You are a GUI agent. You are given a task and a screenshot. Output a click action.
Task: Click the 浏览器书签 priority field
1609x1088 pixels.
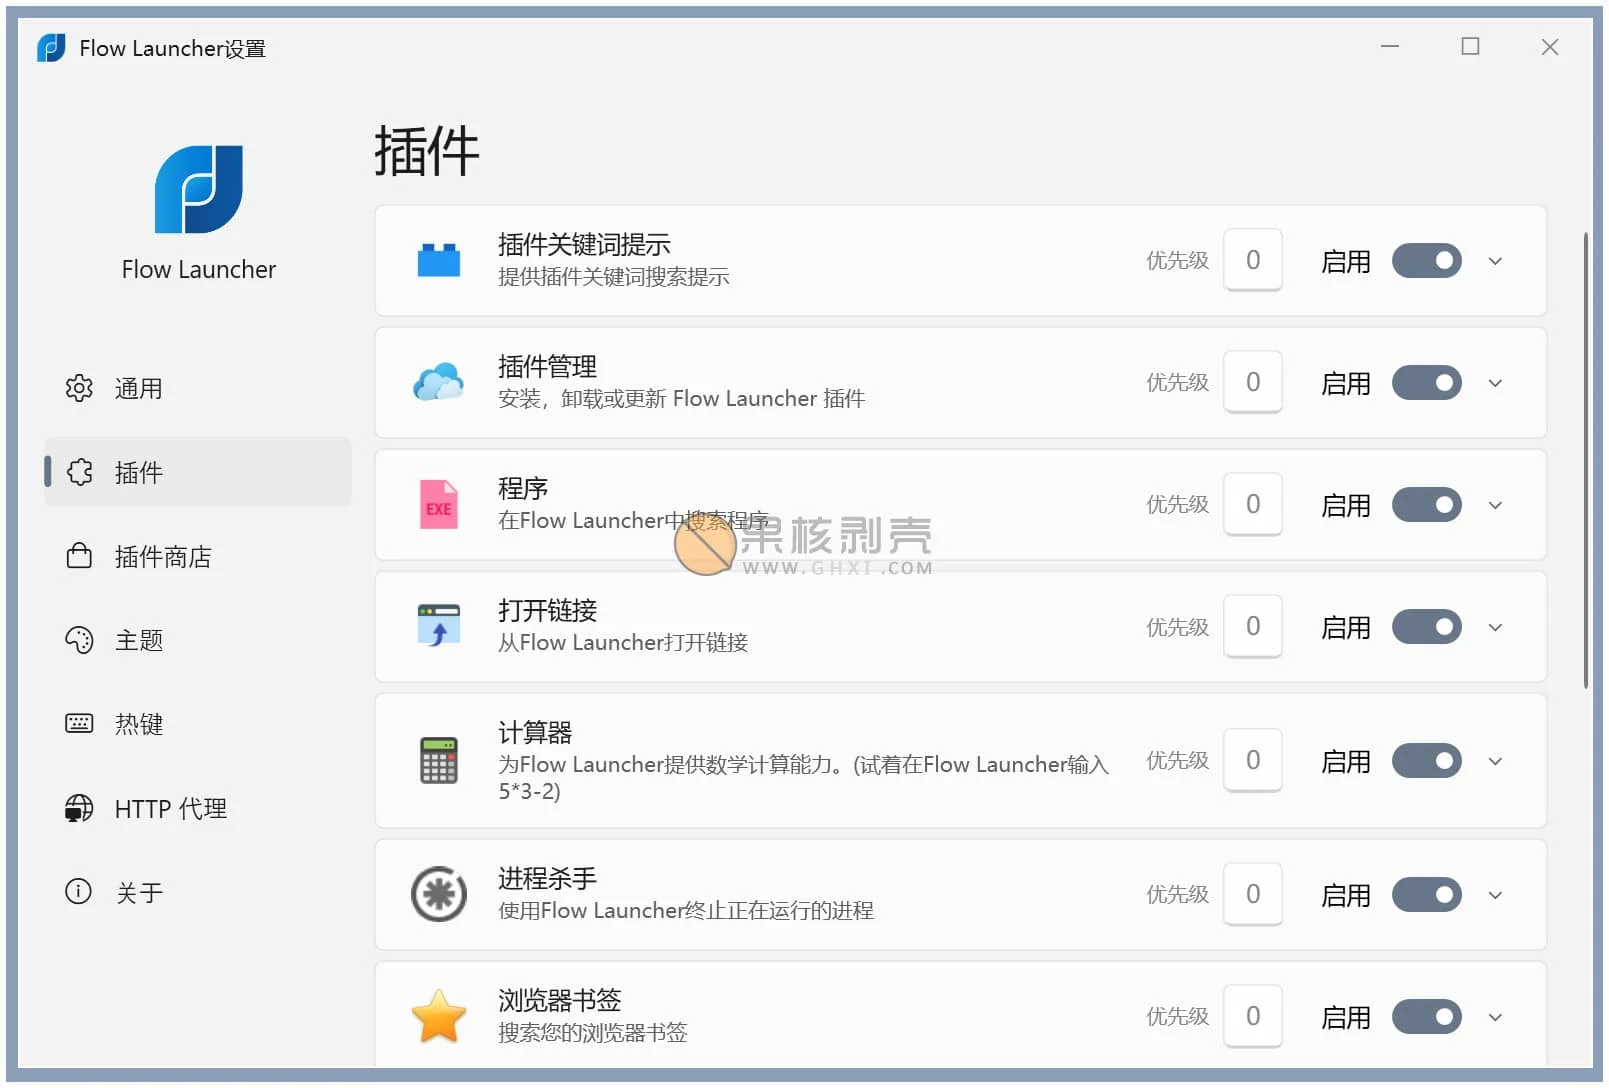coord(1253,1016)
